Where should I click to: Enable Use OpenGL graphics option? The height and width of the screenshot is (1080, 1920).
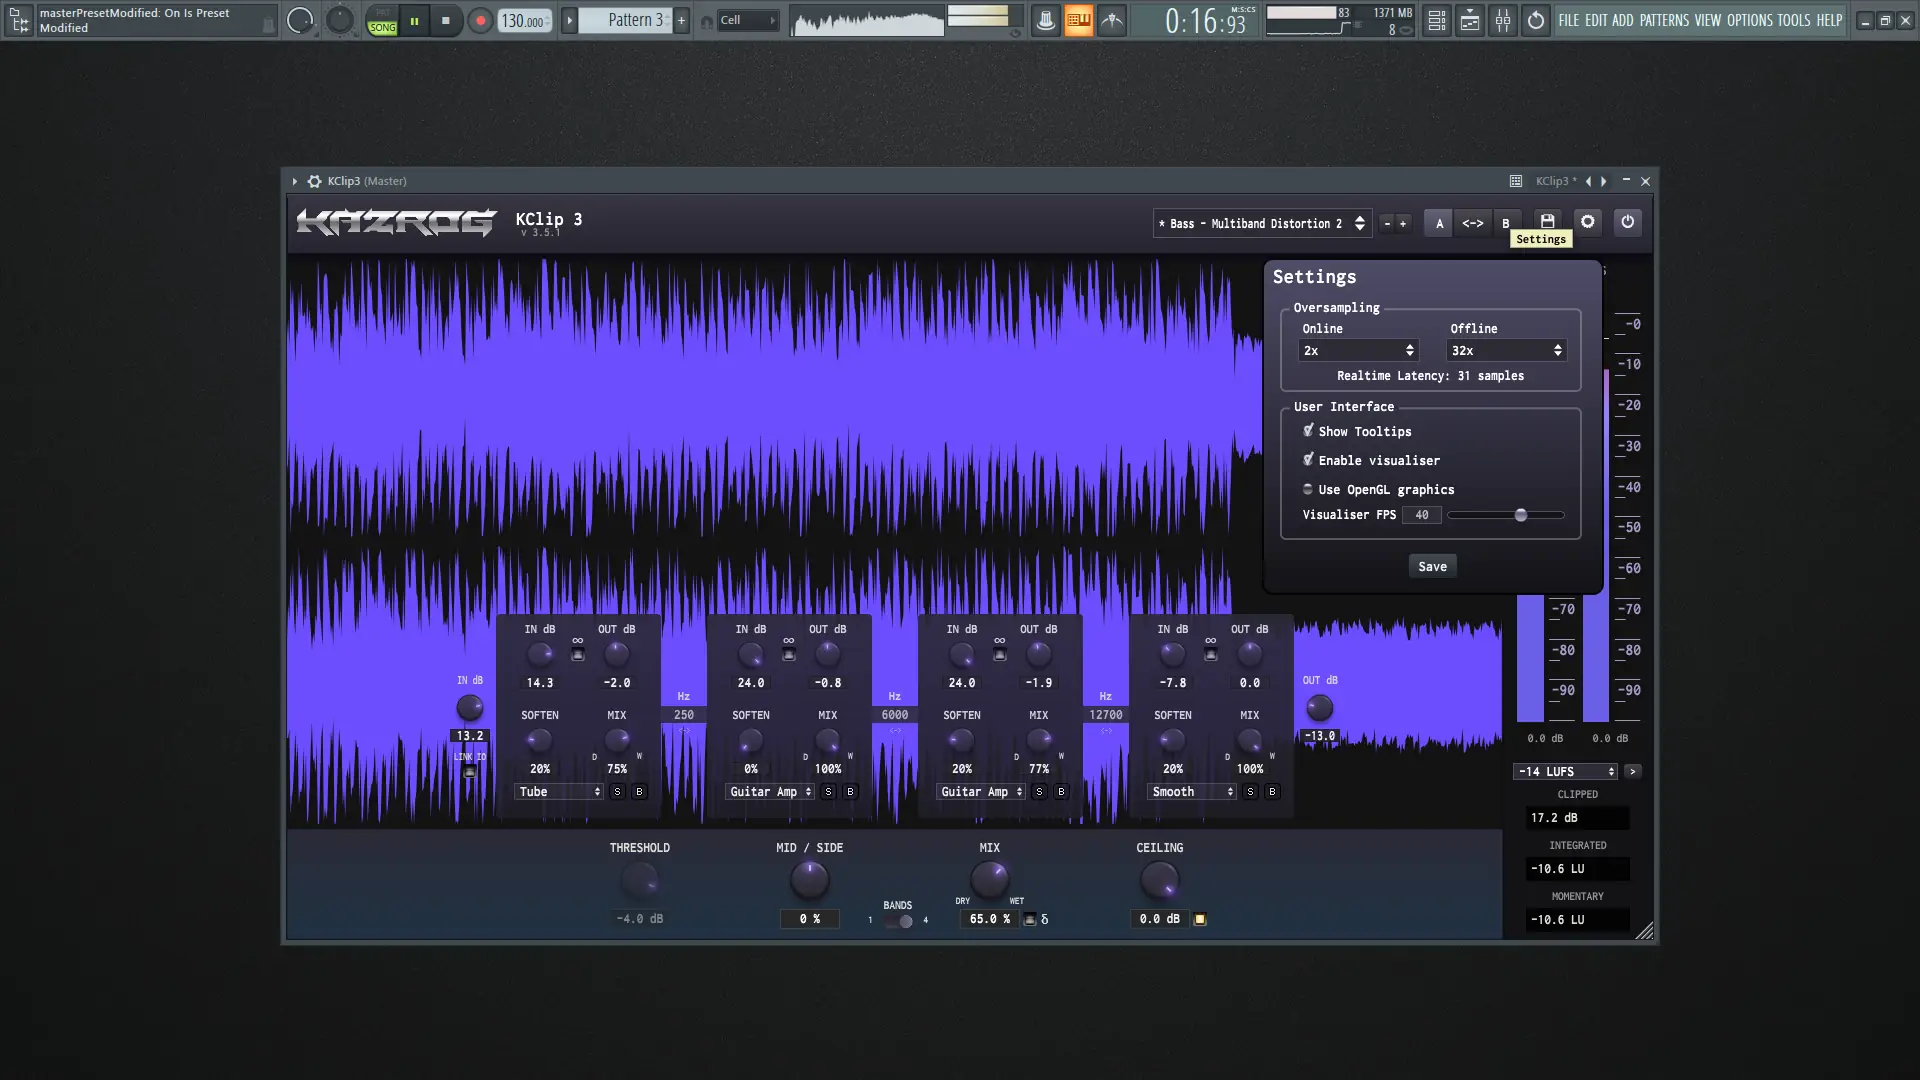pos(1308,489)
